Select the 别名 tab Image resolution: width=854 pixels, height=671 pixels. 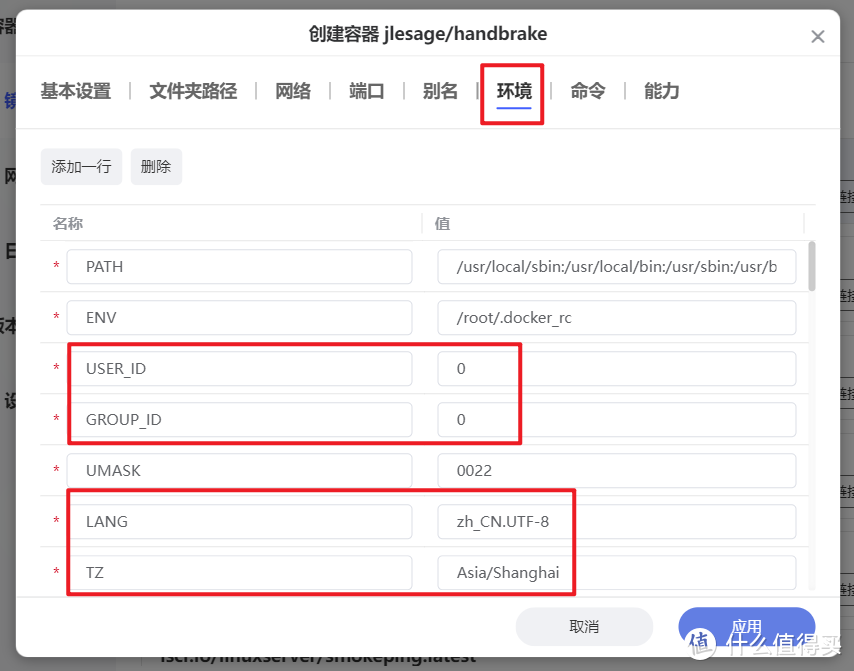click(440, 90)
